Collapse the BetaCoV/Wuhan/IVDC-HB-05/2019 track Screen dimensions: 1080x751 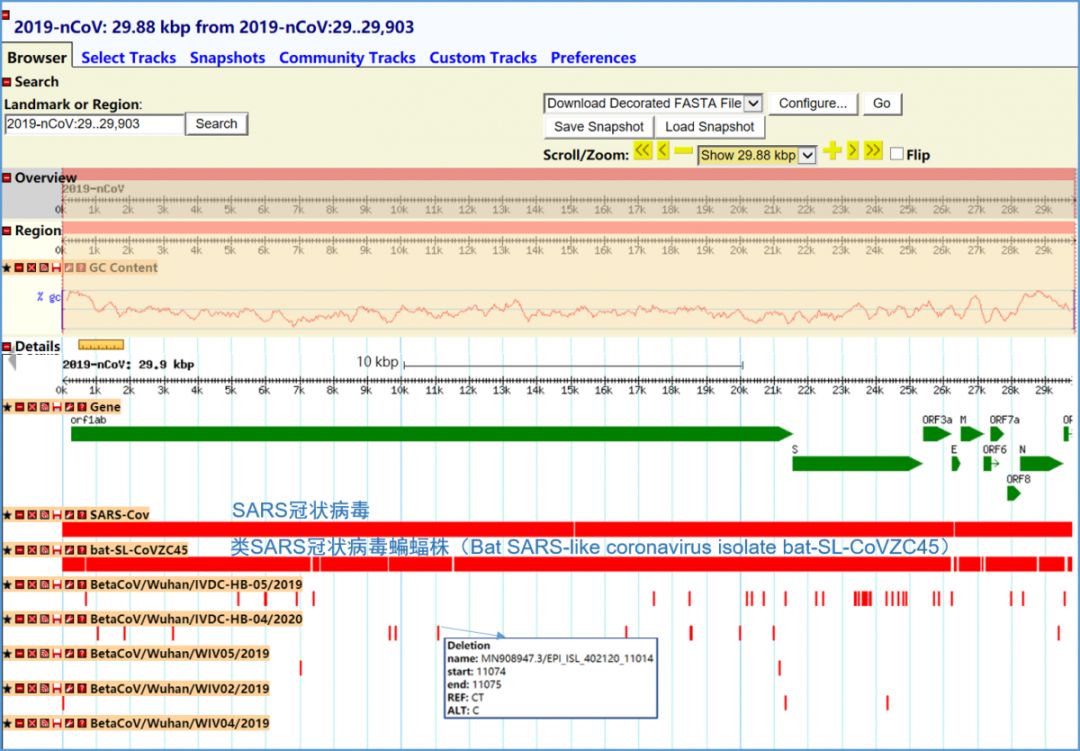pos(20,584)
